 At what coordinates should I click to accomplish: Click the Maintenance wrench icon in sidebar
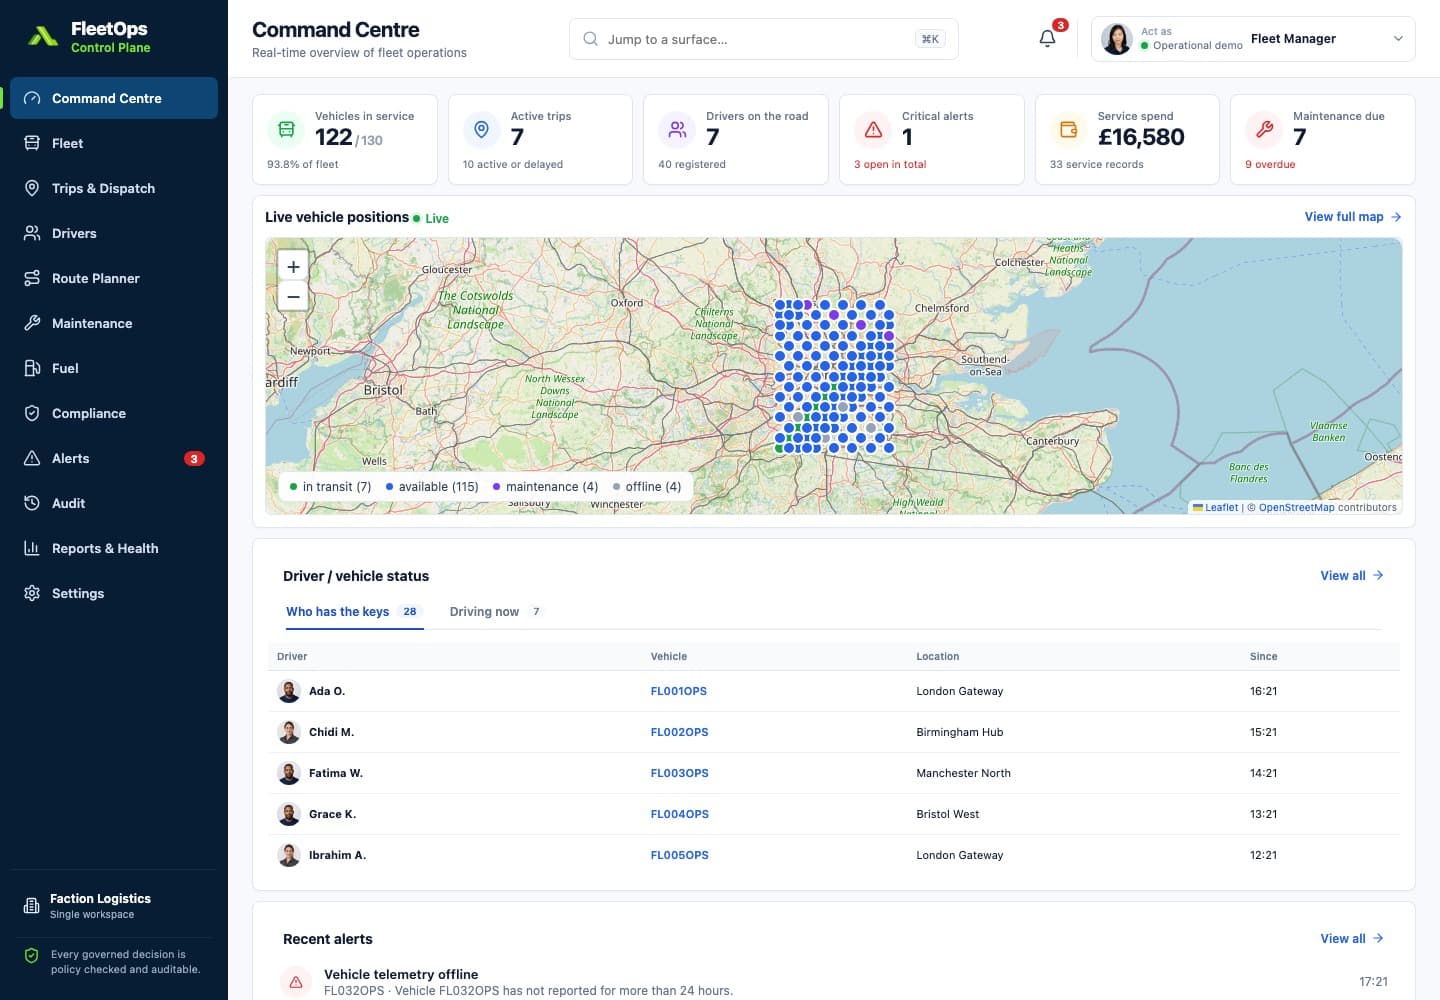[32, 323]
